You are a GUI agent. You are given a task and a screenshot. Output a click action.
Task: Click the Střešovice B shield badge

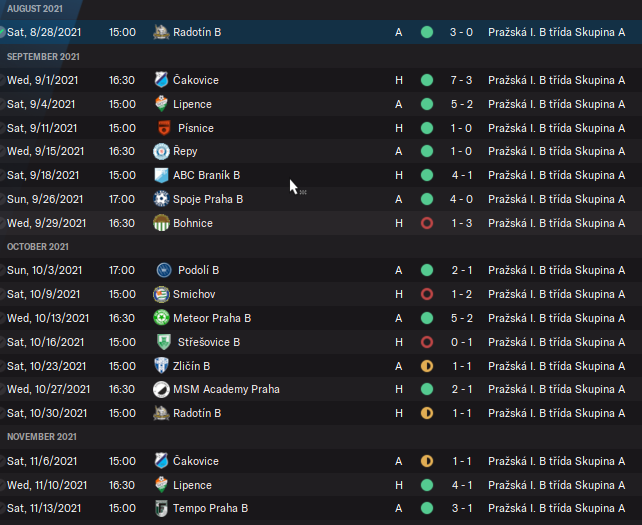pos(162,342)
